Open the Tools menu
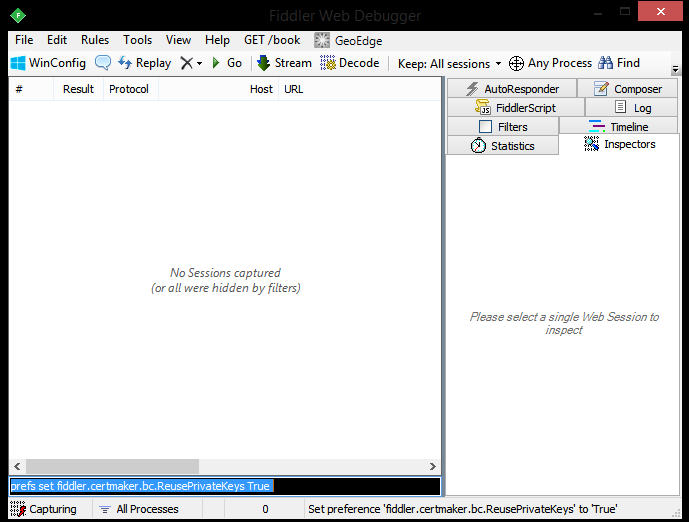 point(138,40)
